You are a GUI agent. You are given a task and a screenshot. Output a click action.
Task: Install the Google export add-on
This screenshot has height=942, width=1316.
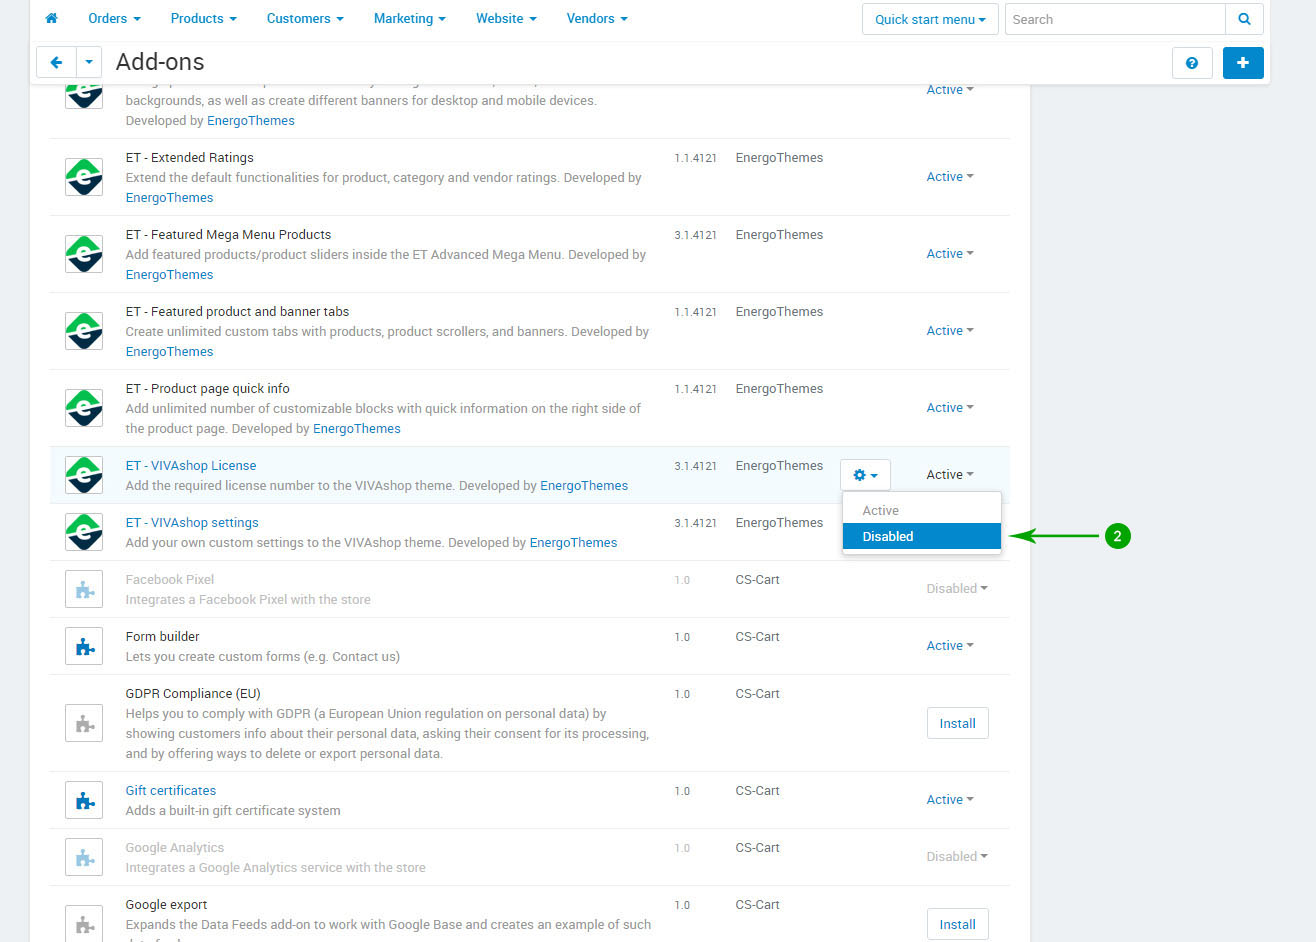click(957, 925)
